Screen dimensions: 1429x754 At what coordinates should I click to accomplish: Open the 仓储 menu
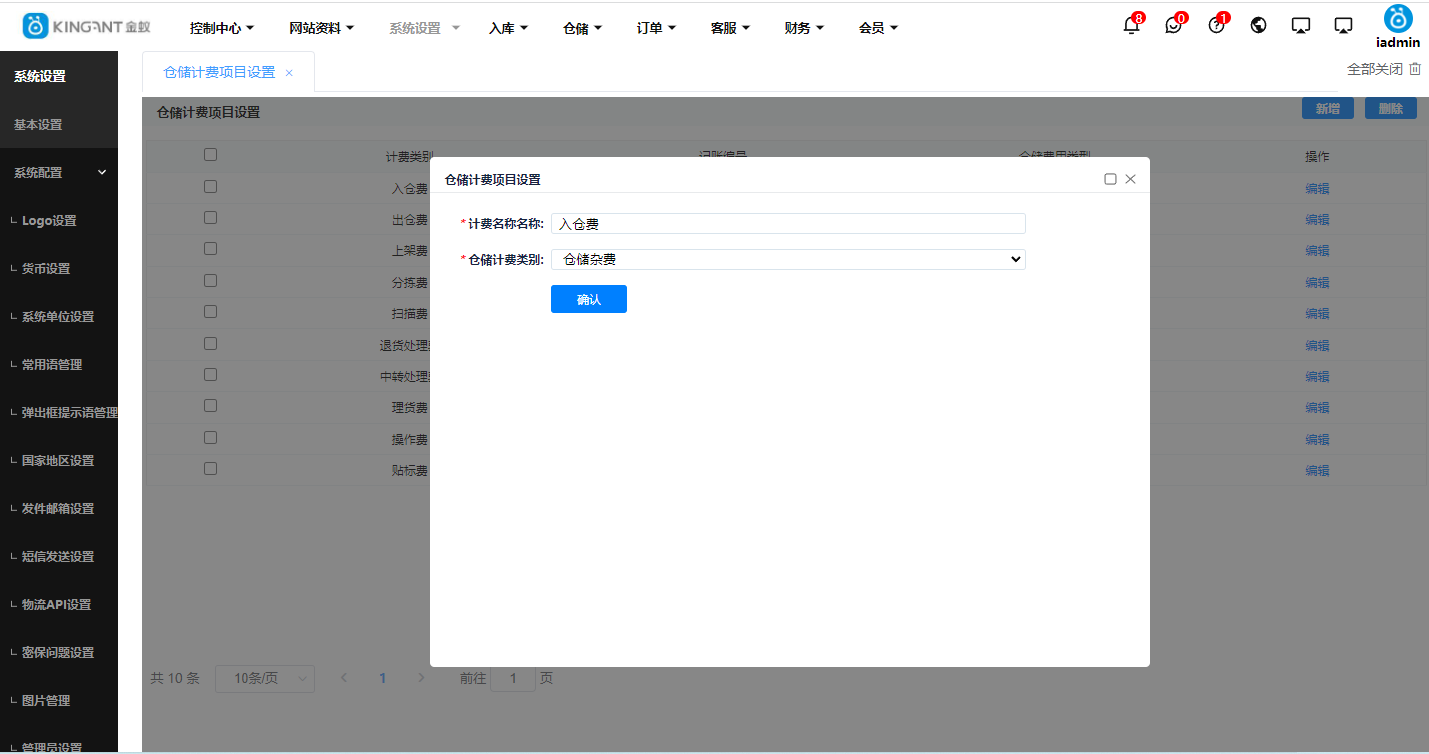pyautogui.click(x=582, y=27)
